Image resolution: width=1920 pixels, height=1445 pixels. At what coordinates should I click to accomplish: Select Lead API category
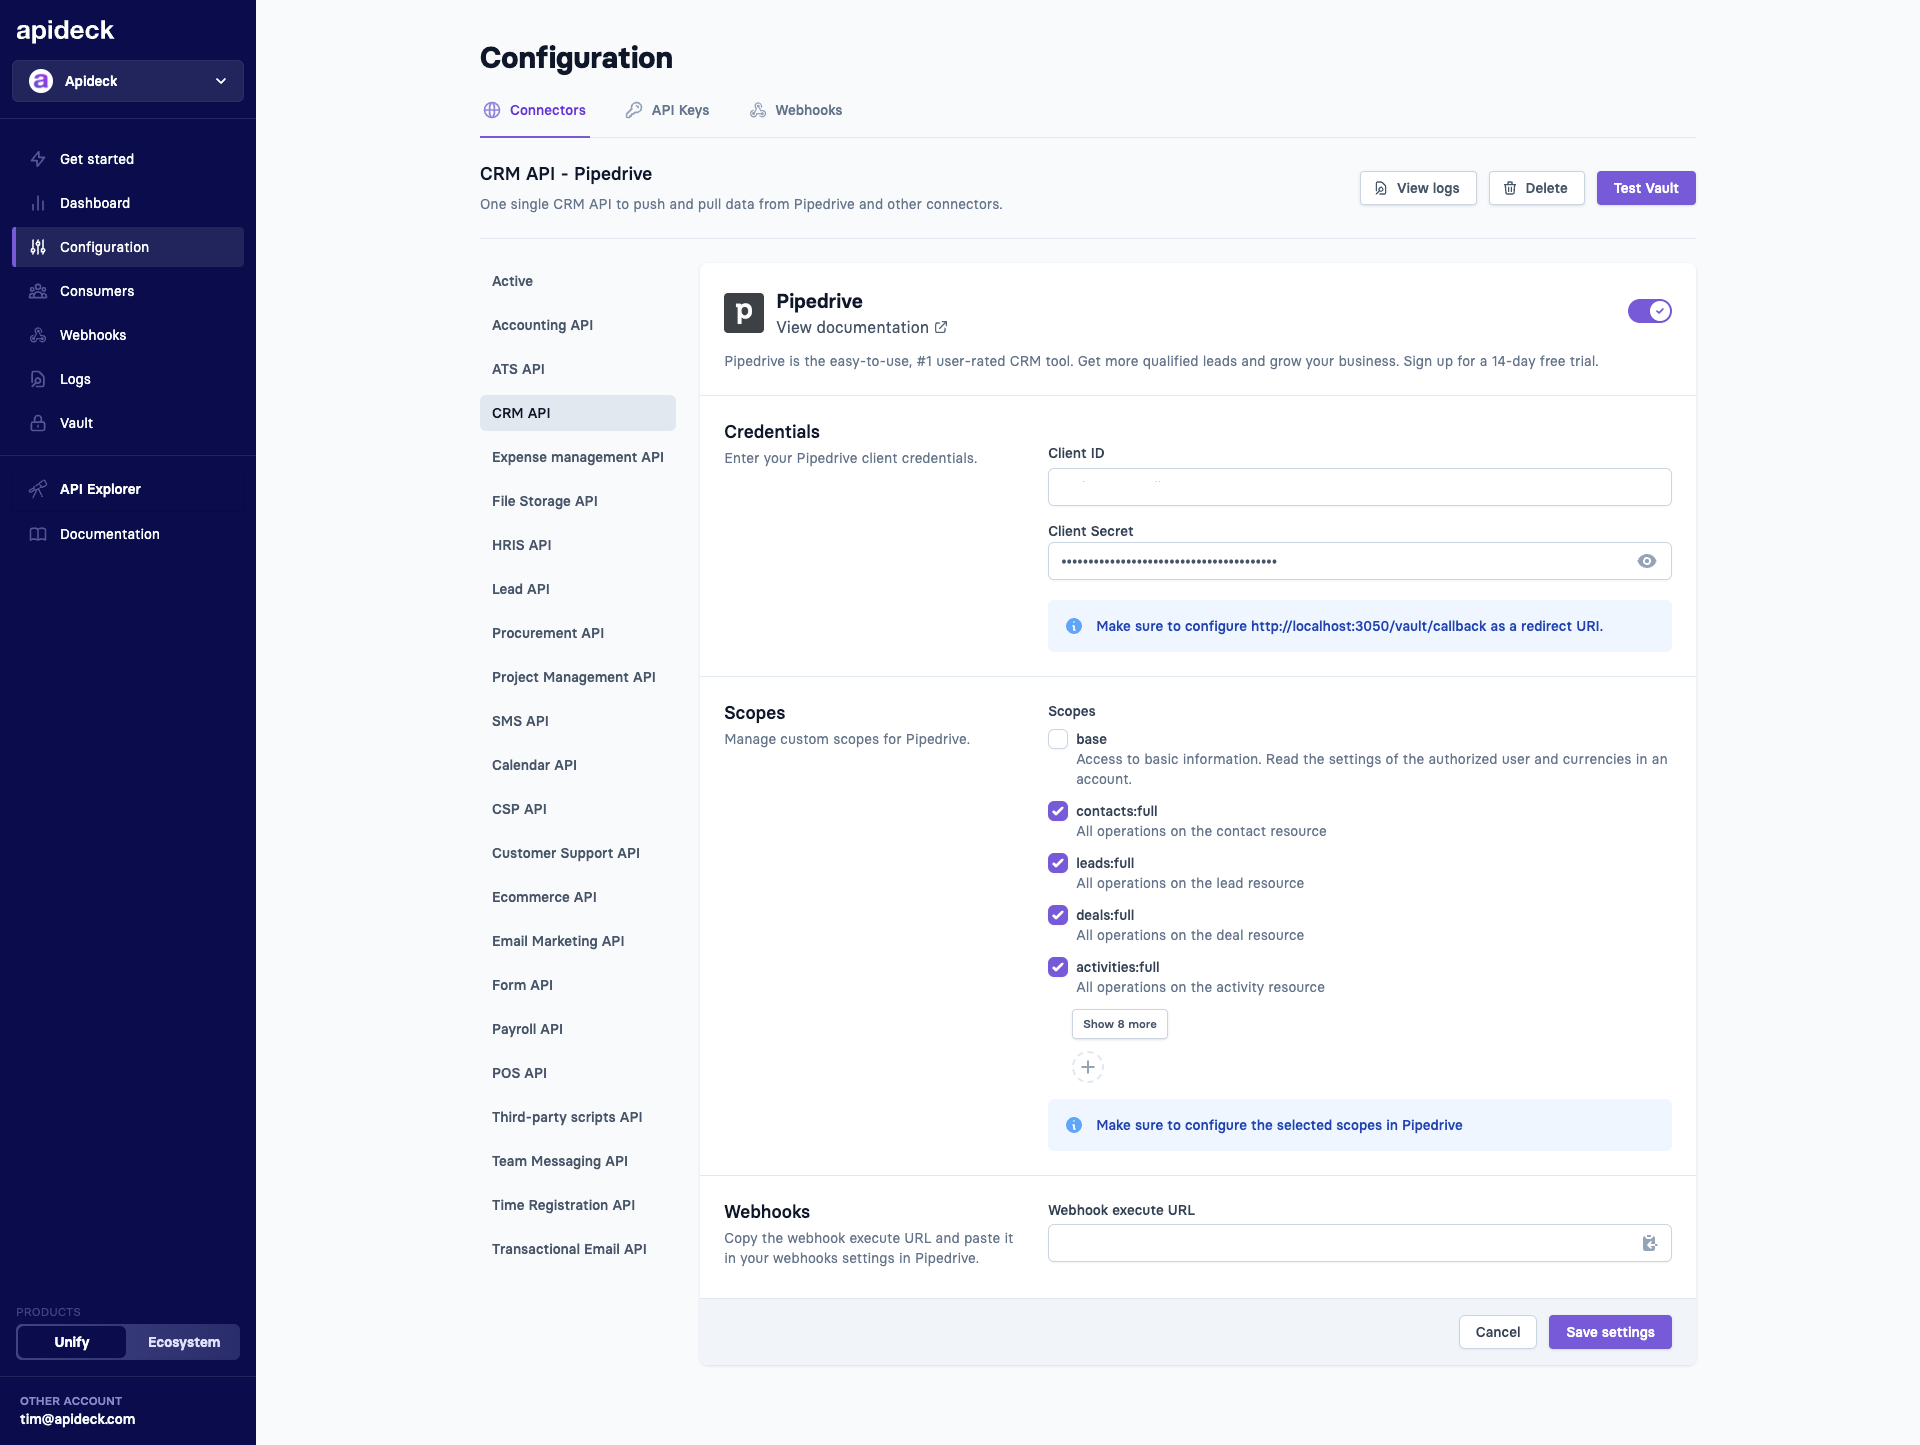pos(578,589)
